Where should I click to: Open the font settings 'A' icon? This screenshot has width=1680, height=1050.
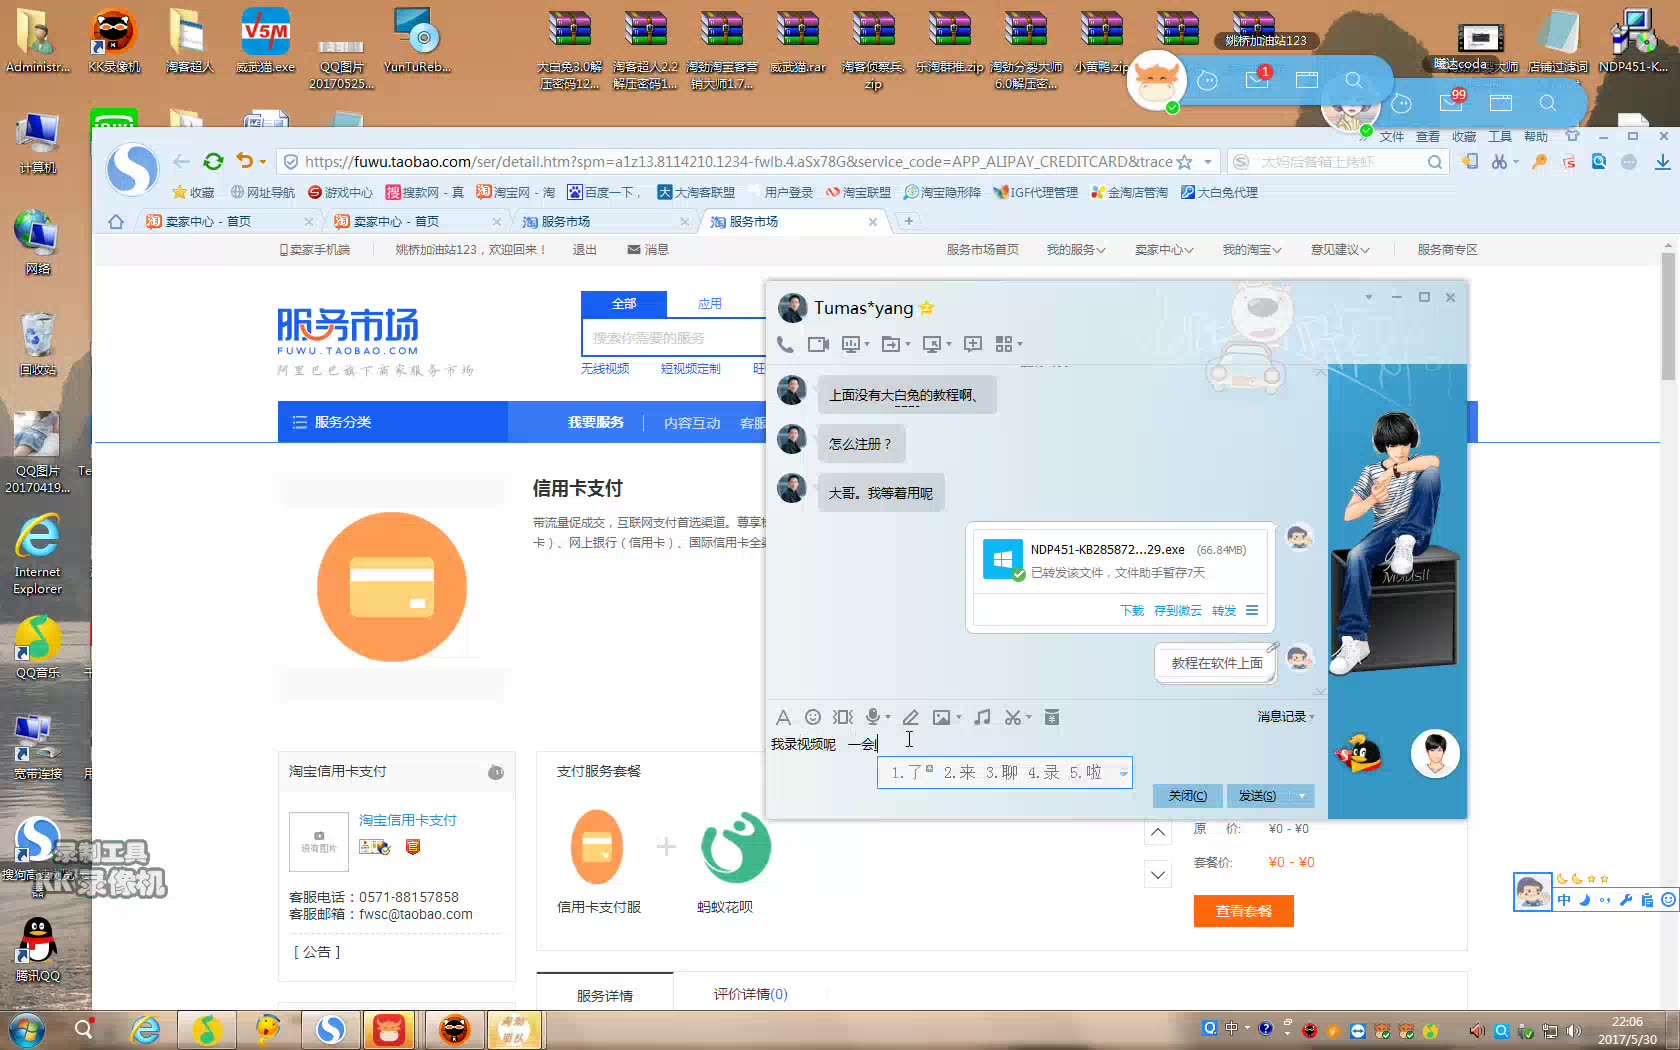coord(783,717)
